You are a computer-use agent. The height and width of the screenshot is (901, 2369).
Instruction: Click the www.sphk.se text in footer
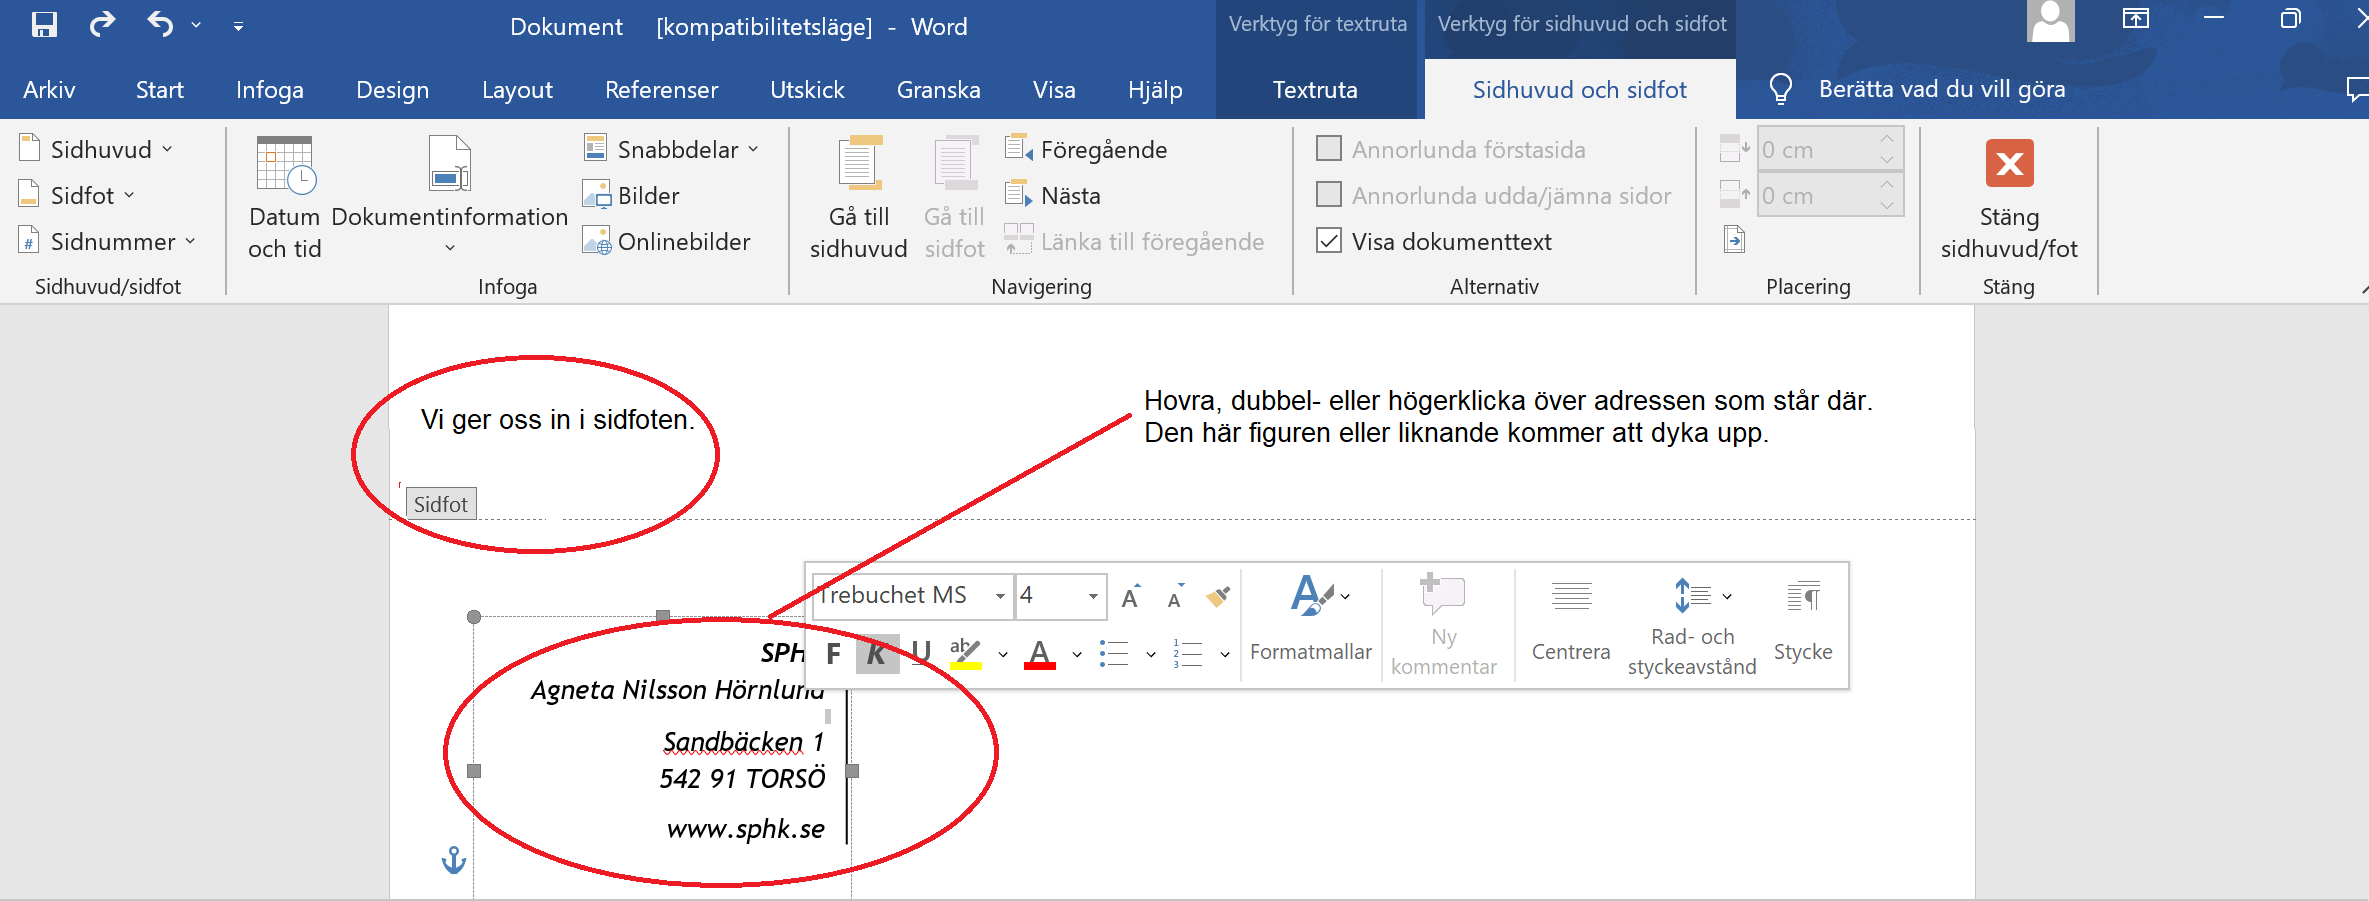pos(746,829)
